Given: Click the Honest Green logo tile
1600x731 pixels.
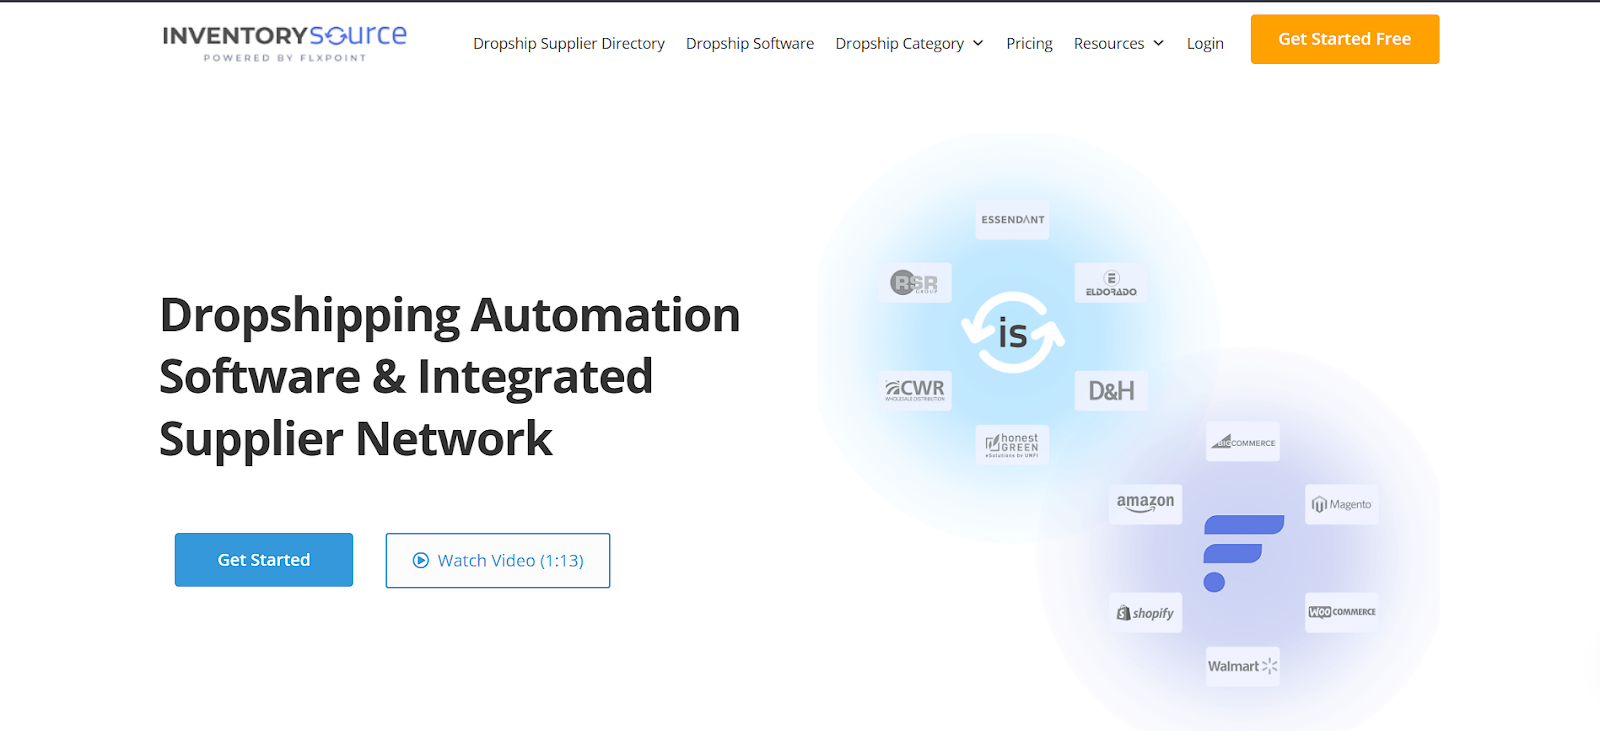Looking at the screenshot, I should (x=1012, y=445).
